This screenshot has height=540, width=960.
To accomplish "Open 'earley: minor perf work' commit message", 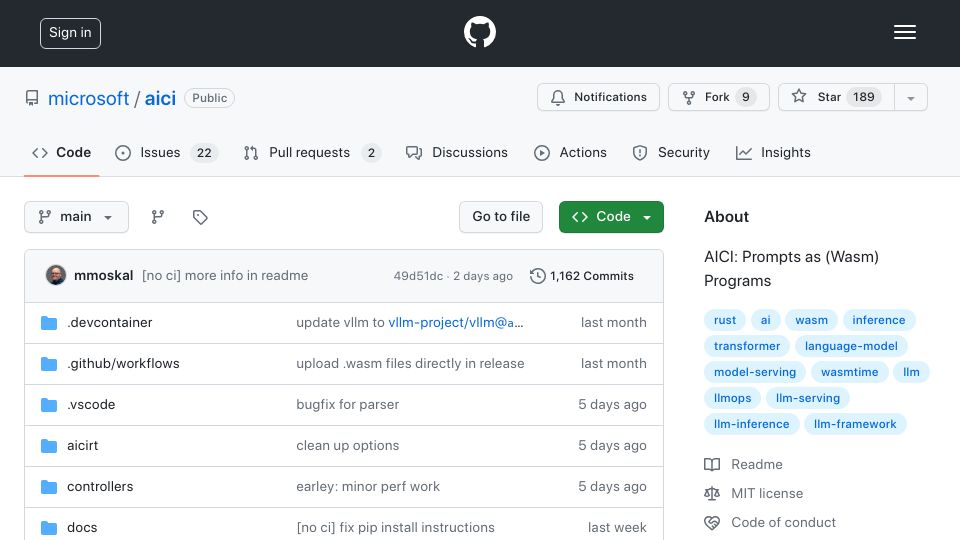I will coord(368,487).
